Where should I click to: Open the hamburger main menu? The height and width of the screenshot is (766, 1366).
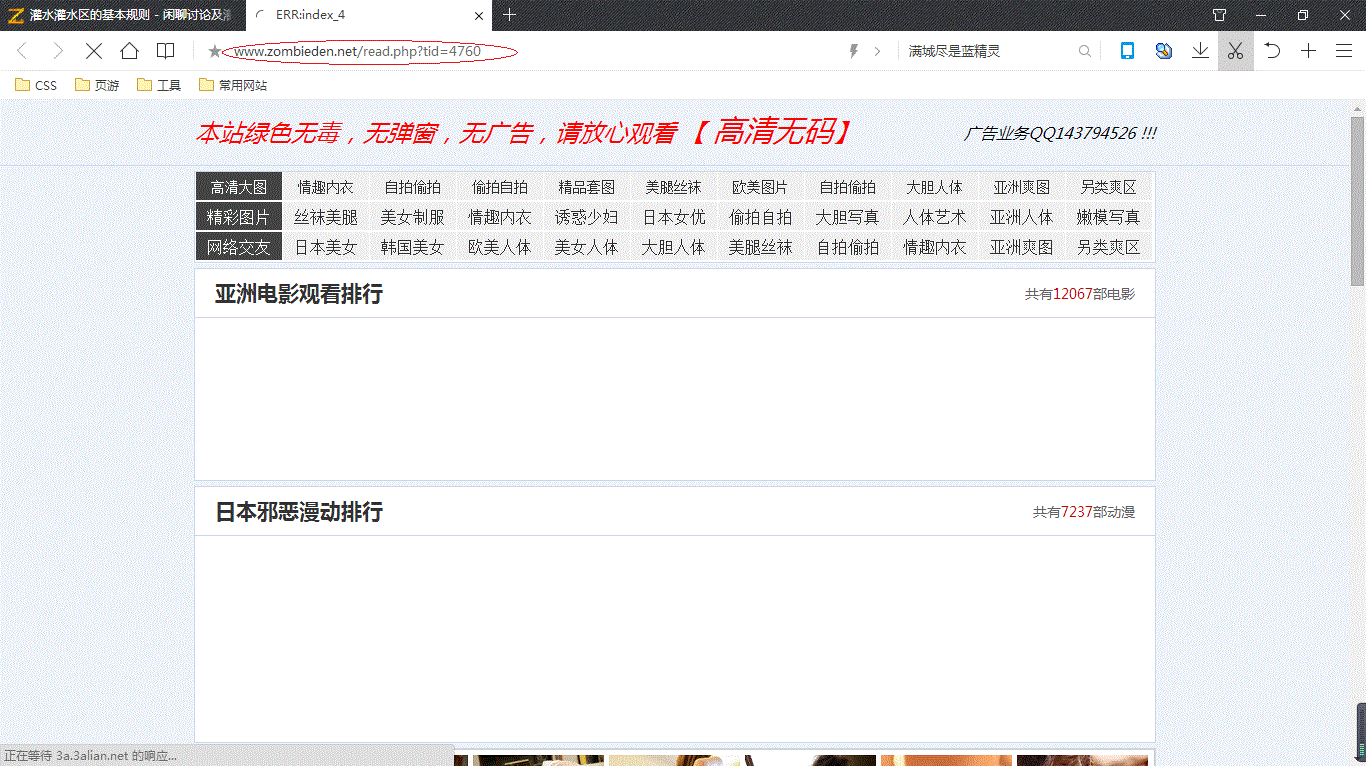(1344, 51)
